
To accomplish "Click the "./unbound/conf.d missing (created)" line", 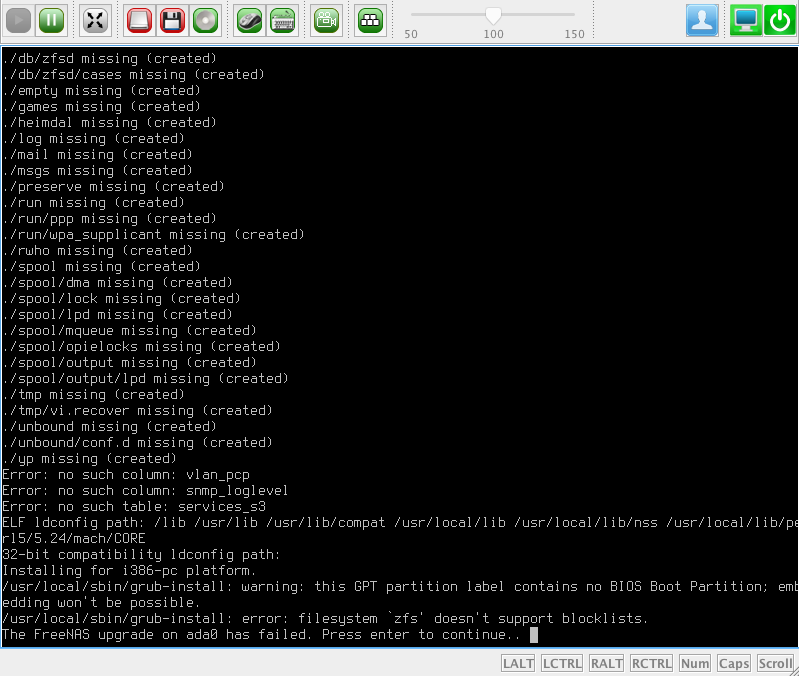I will (x=137, y=443).
